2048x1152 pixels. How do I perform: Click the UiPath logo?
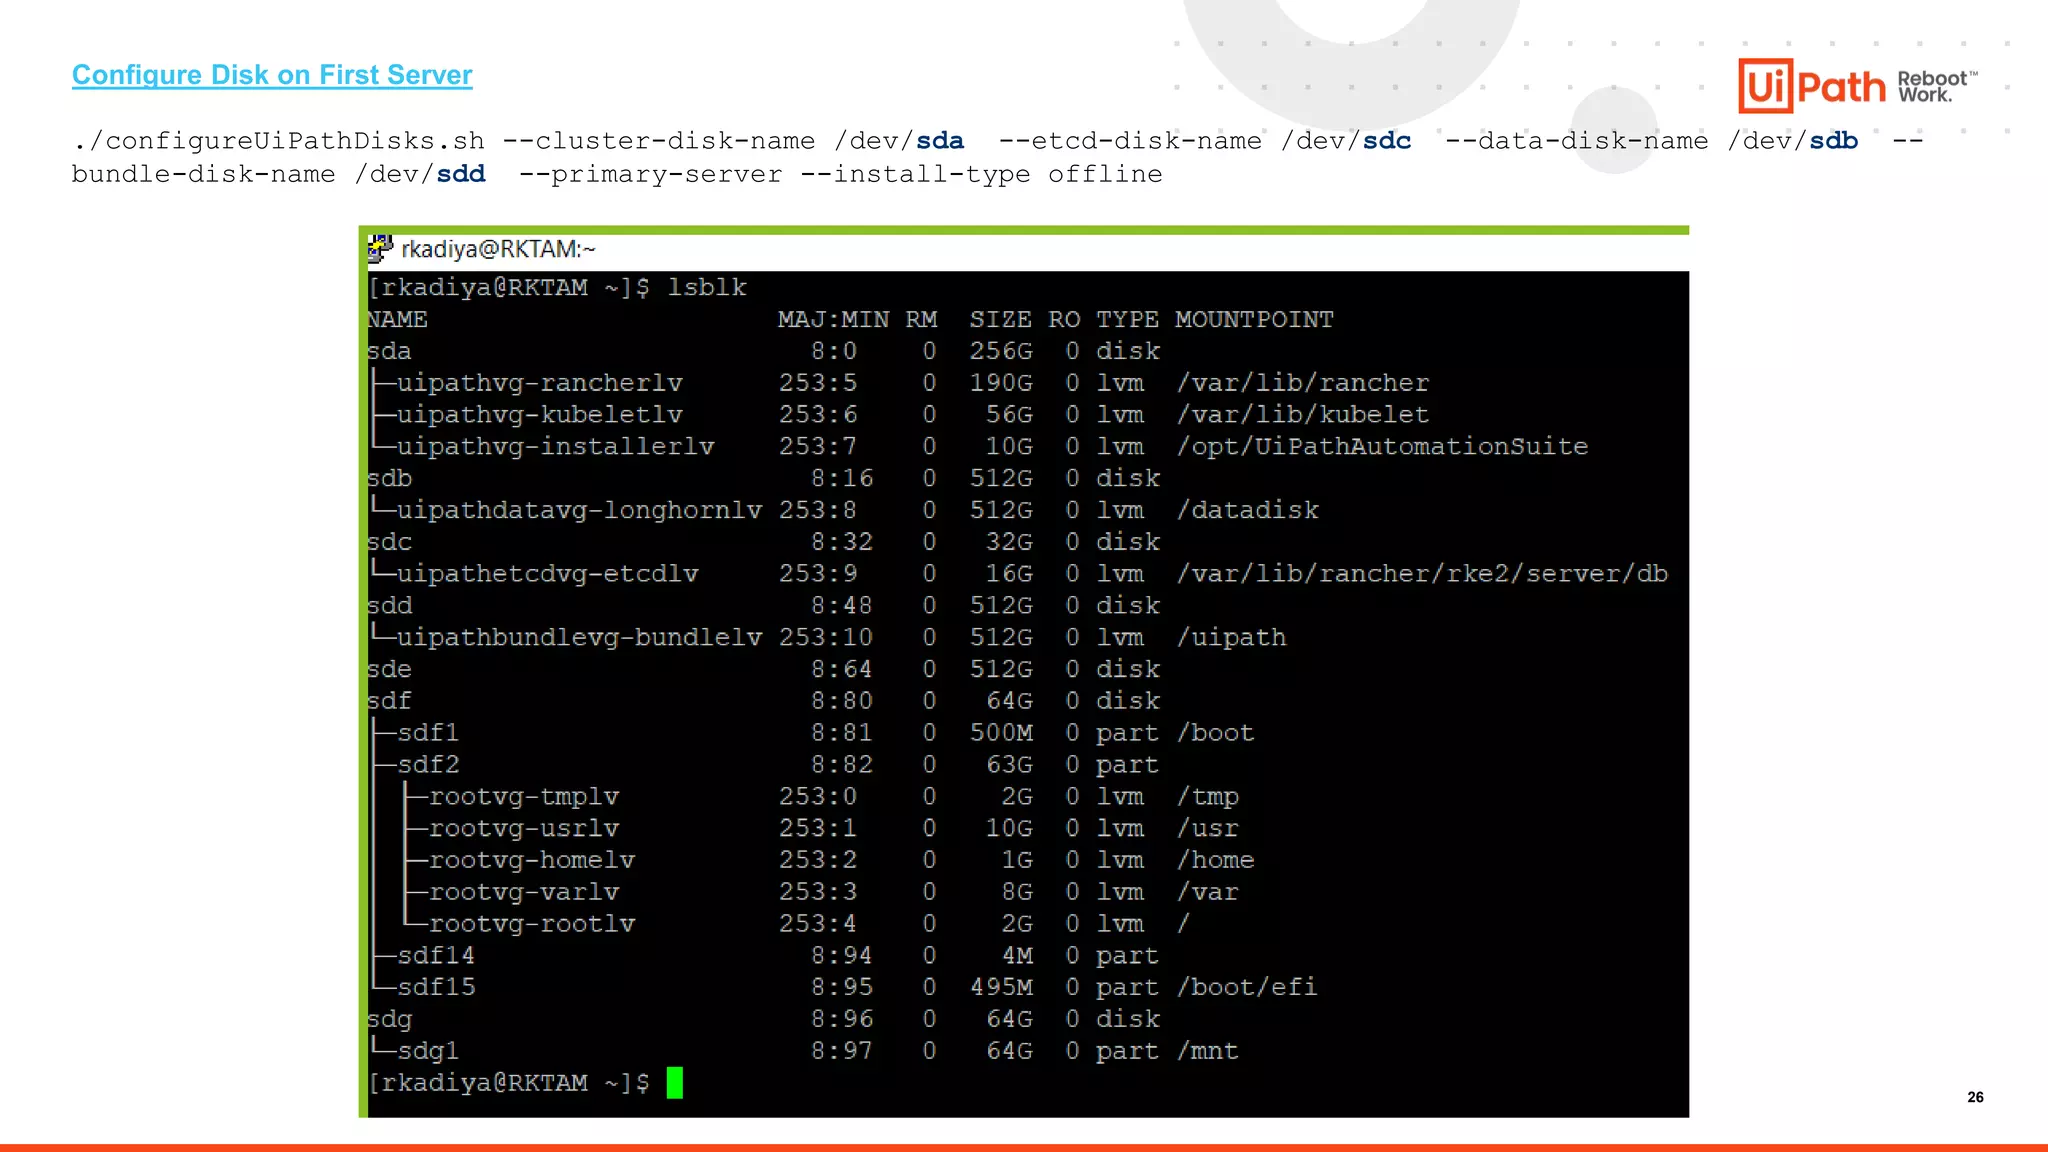pos(1811,86)
